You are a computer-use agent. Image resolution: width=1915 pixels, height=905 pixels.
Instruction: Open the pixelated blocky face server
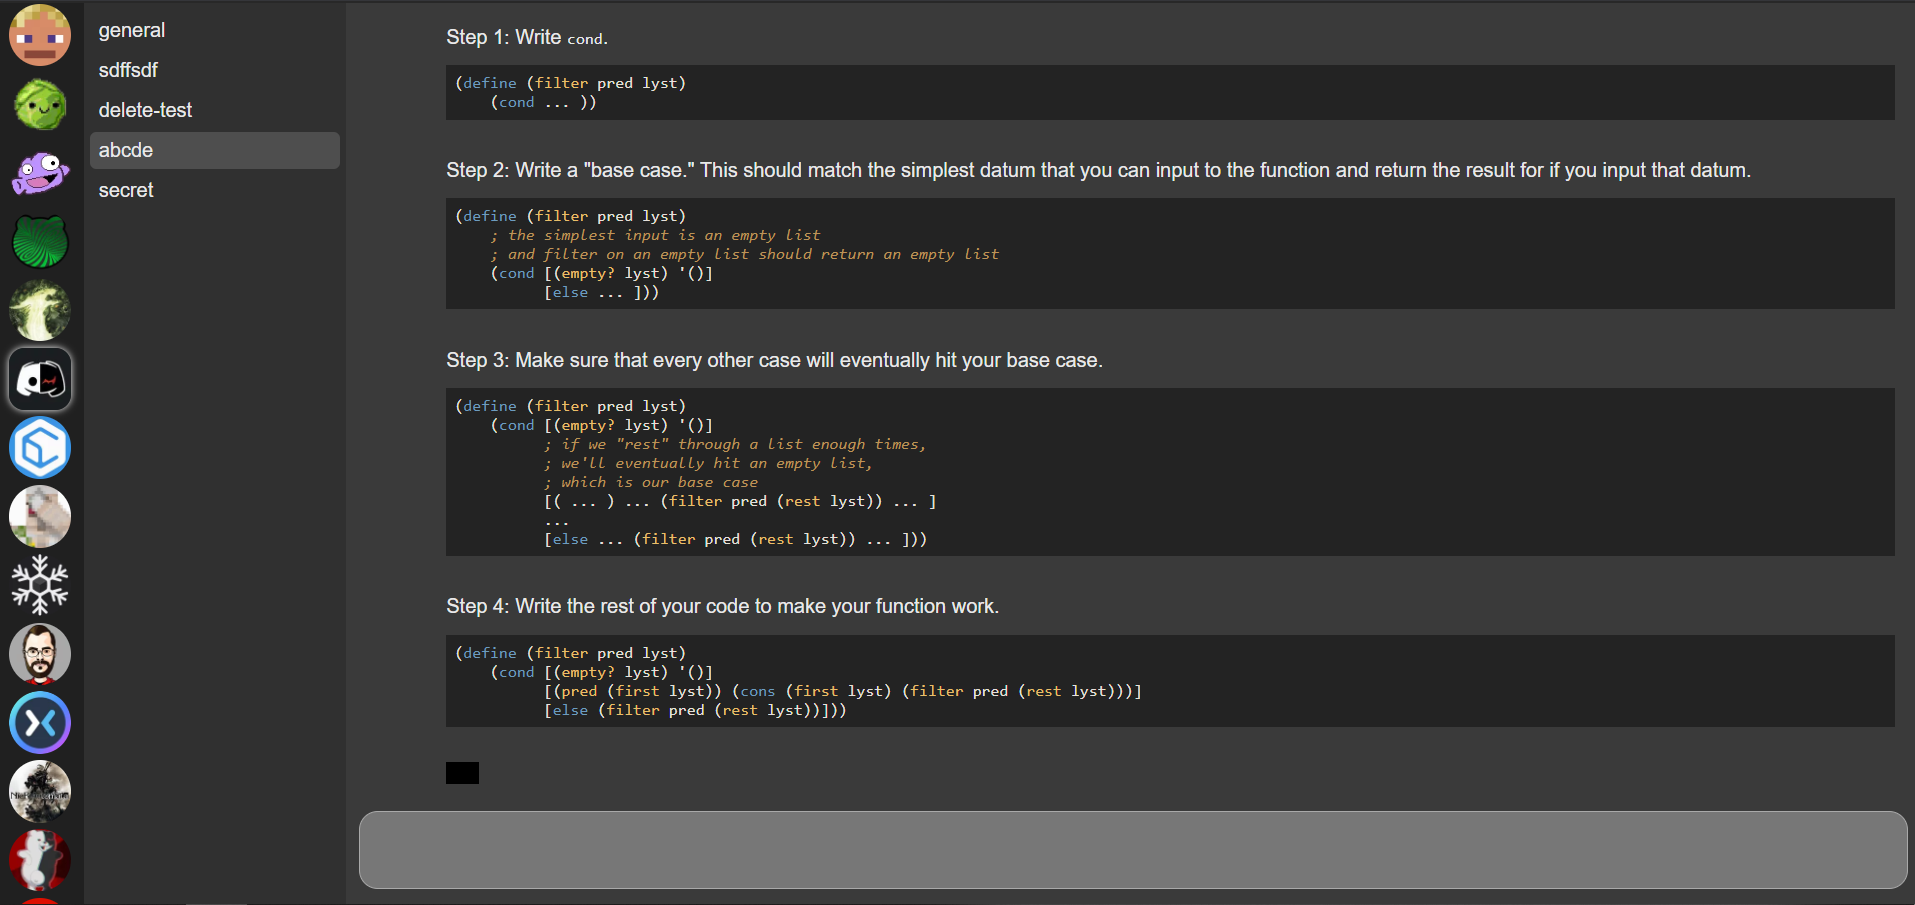pyautogui.click(x=40, y=35)
